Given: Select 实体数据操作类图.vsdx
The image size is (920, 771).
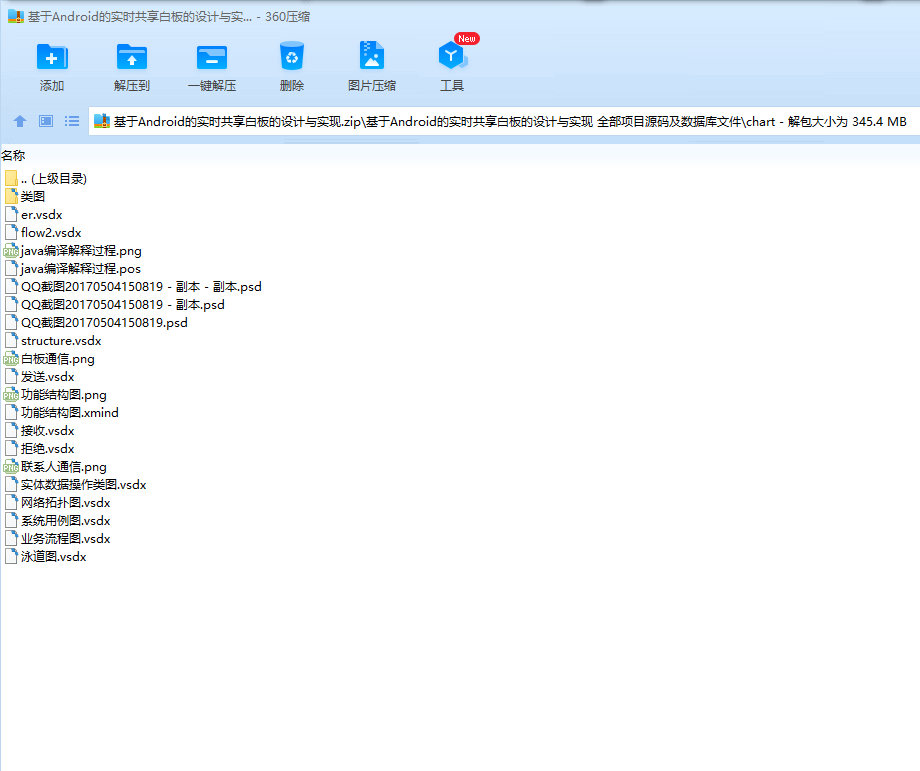Looking at the screenshot, I should tap(76, 485).
